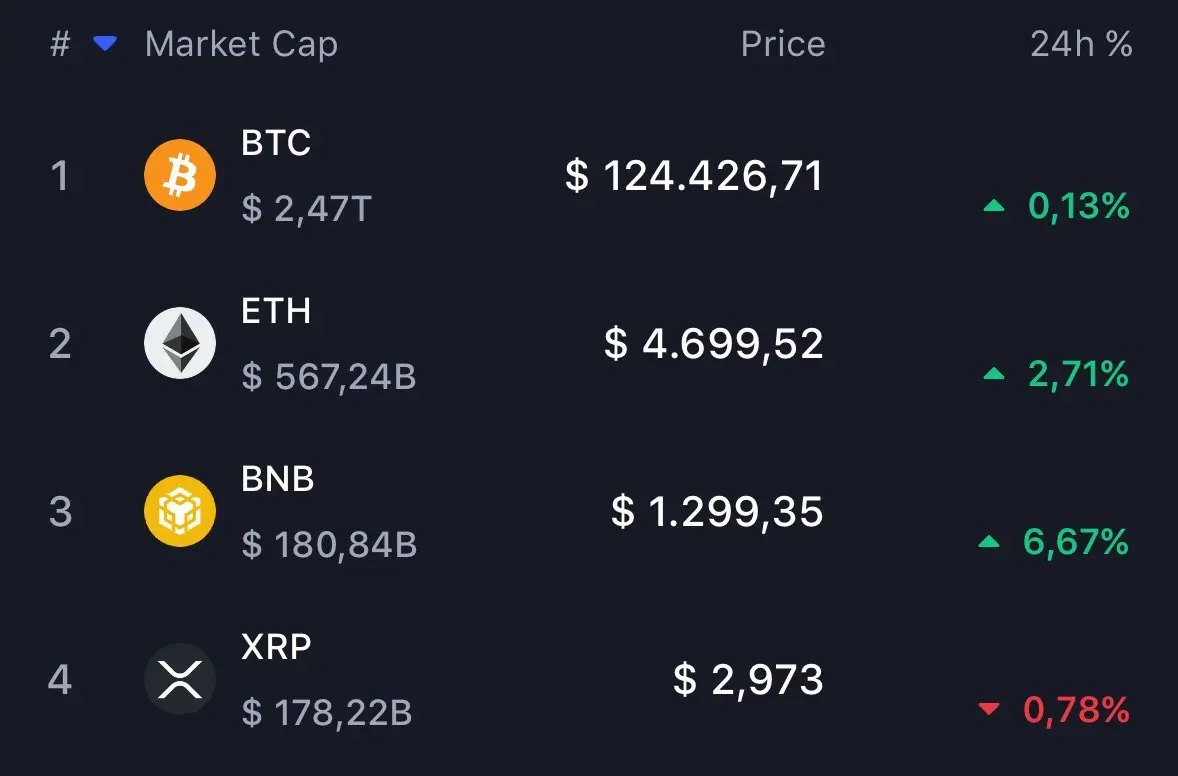Click the Ethereum diamond logo icon
Screen dimensions: 1178x776
[180, 343]
